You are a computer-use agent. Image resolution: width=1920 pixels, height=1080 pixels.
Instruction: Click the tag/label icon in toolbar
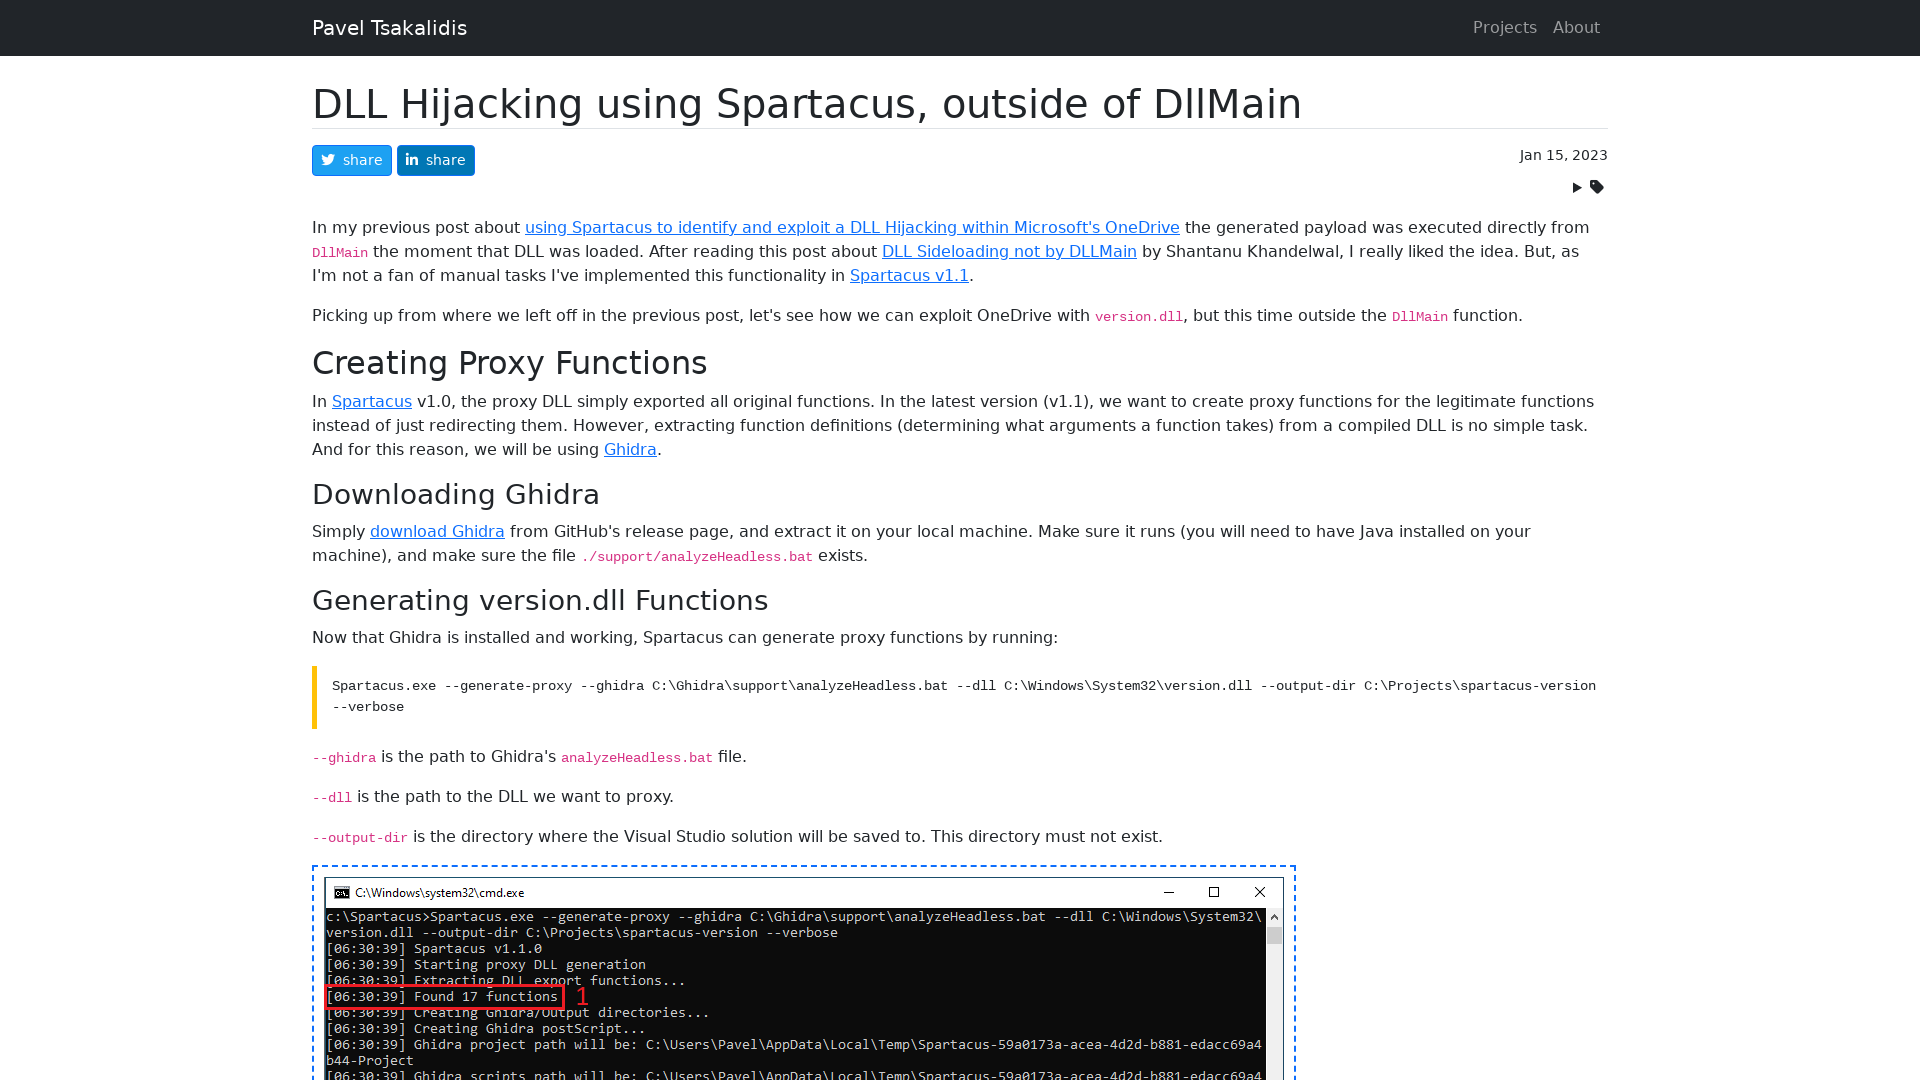click(1597, 186)
